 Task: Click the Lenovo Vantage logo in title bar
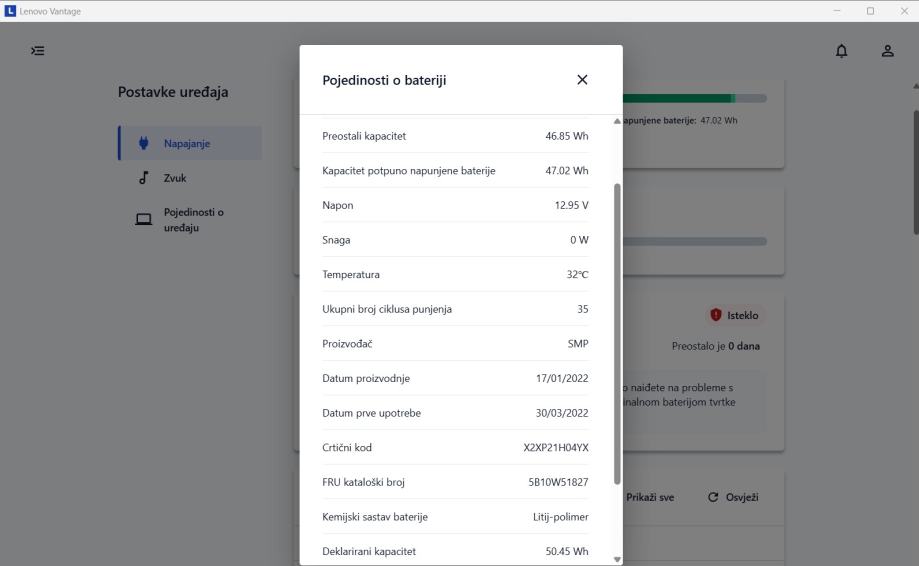pyautogui.click(x=11, y=11)
